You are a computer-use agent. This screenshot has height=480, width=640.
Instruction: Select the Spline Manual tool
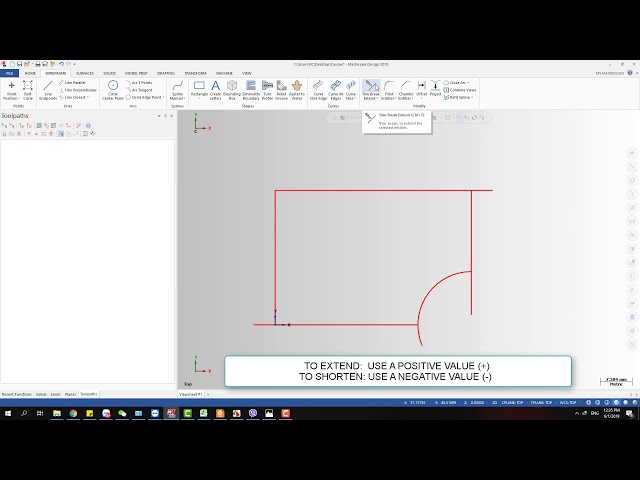click(x=177, y=90)
